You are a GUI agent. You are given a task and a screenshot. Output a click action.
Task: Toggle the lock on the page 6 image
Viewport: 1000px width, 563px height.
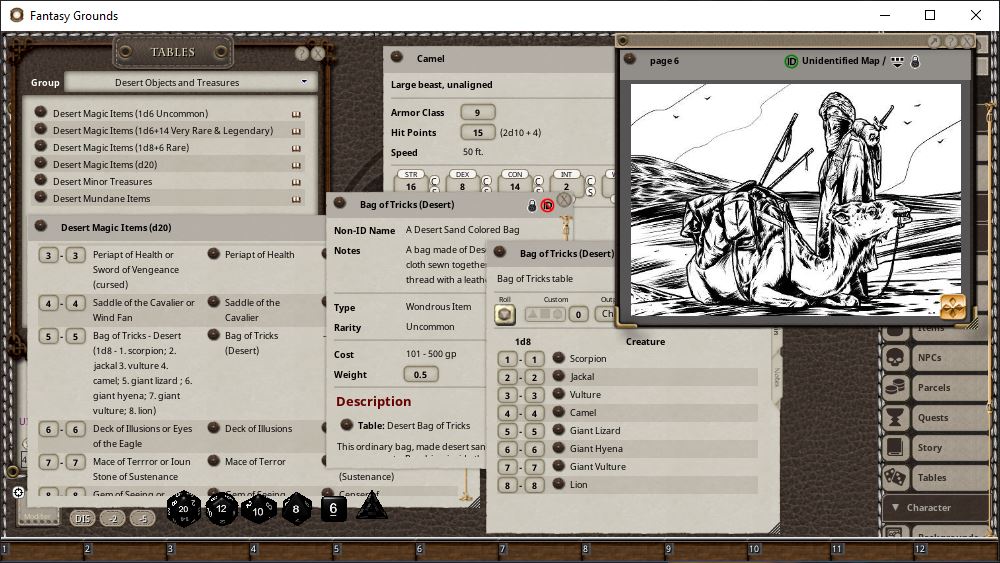click(915, 62)
